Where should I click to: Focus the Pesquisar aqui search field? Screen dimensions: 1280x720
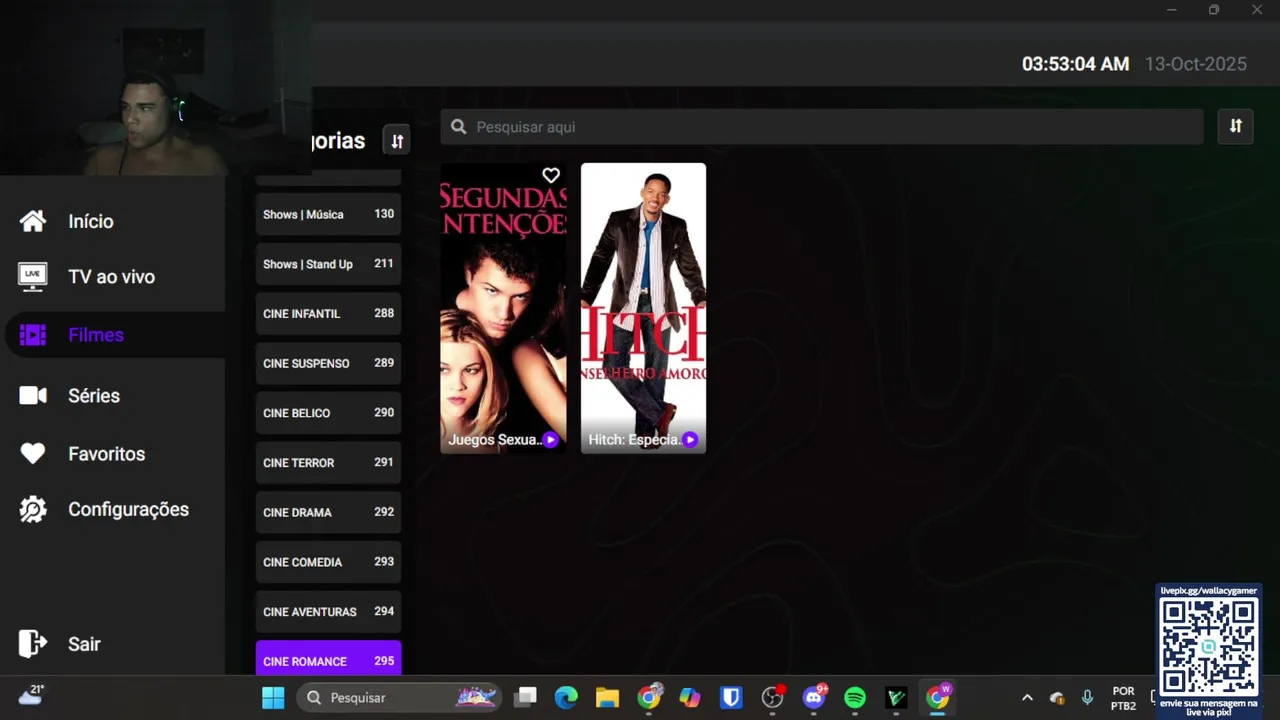822,127
